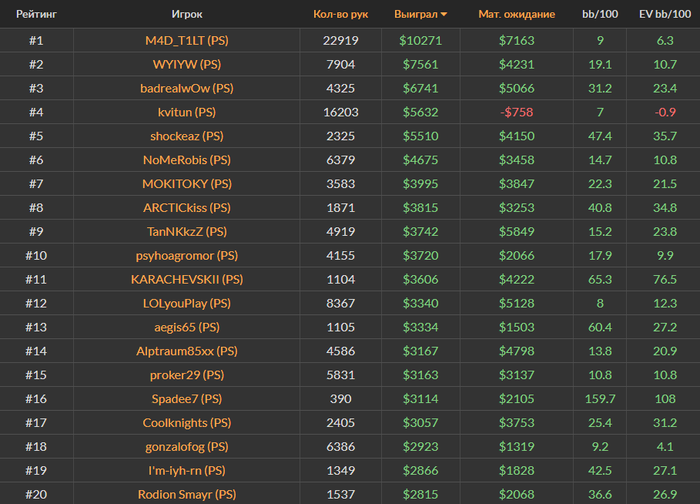Open player WYIYW (PS) profile
Viewport: 700px width, 504px height.
click(x=187, y=64)
